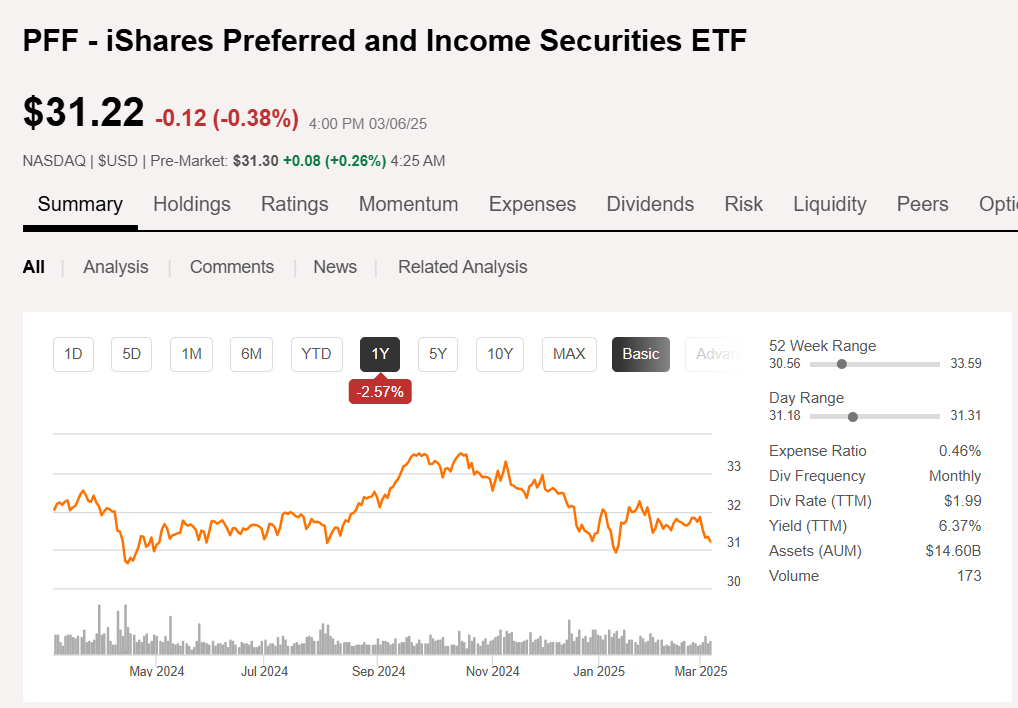Toggle Basic chart mode
The image size is (1018, 708).
pyautogui.click(x=640, y=354)
